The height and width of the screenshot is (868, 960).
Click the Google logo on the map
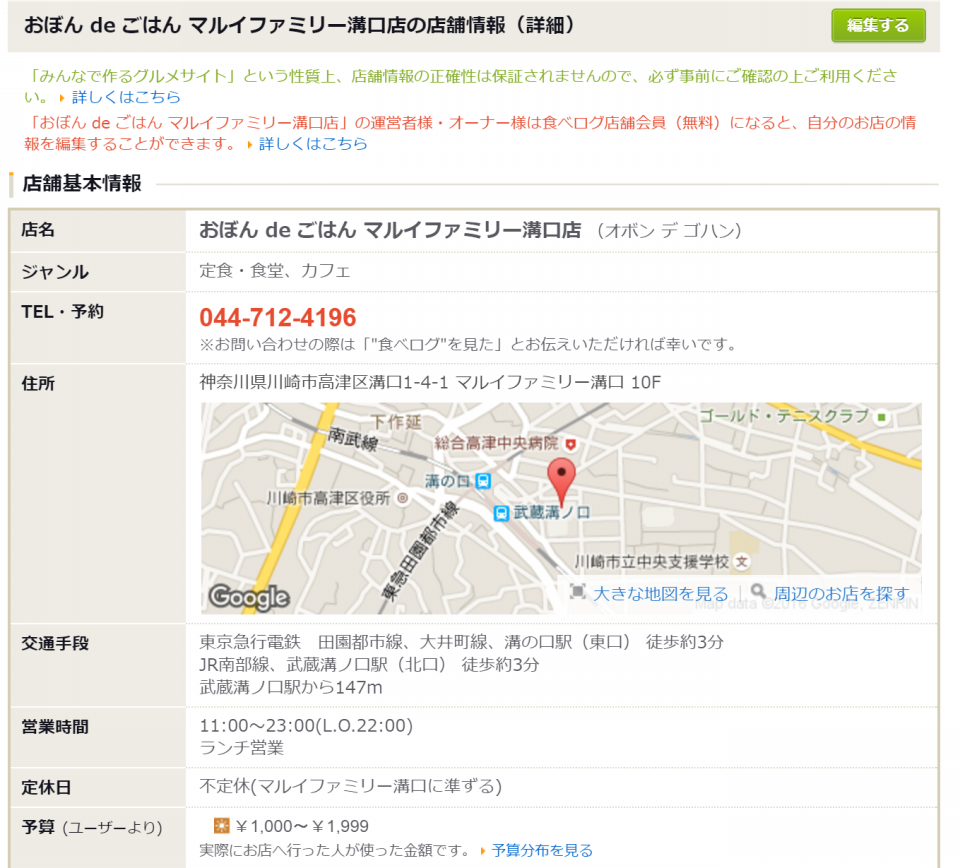coord(249,597)
